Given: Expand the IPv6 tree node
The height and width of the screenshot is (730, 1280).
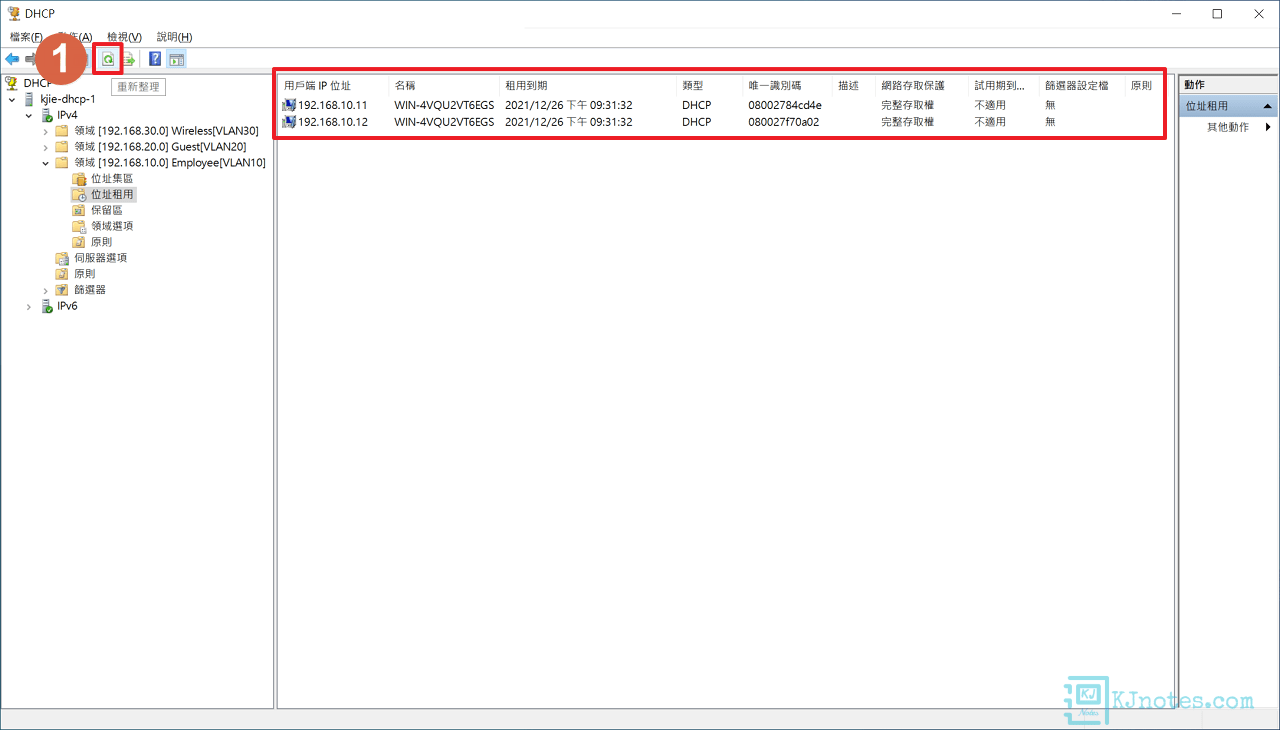Looking at the screenshot, I should tap(29, 306).
